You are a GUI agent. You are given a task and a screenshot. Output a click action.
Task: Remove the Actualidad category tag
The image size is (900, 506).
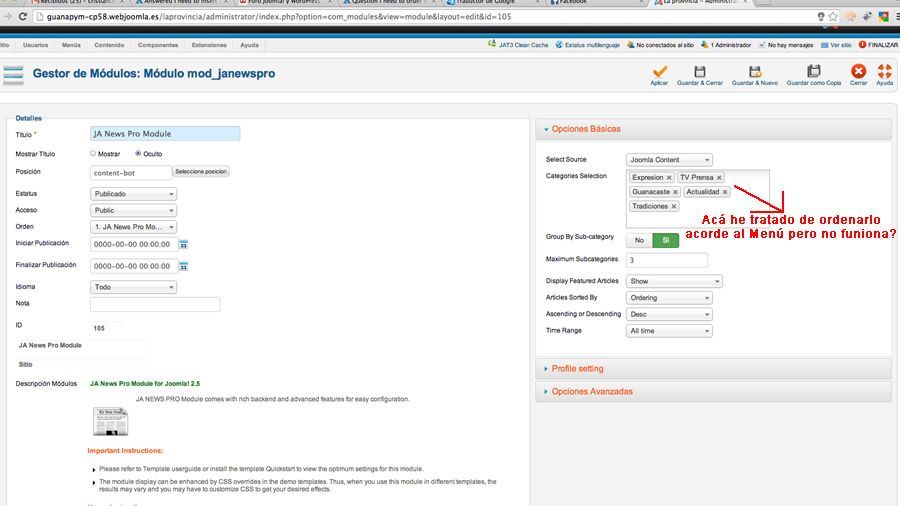(724, 192)
